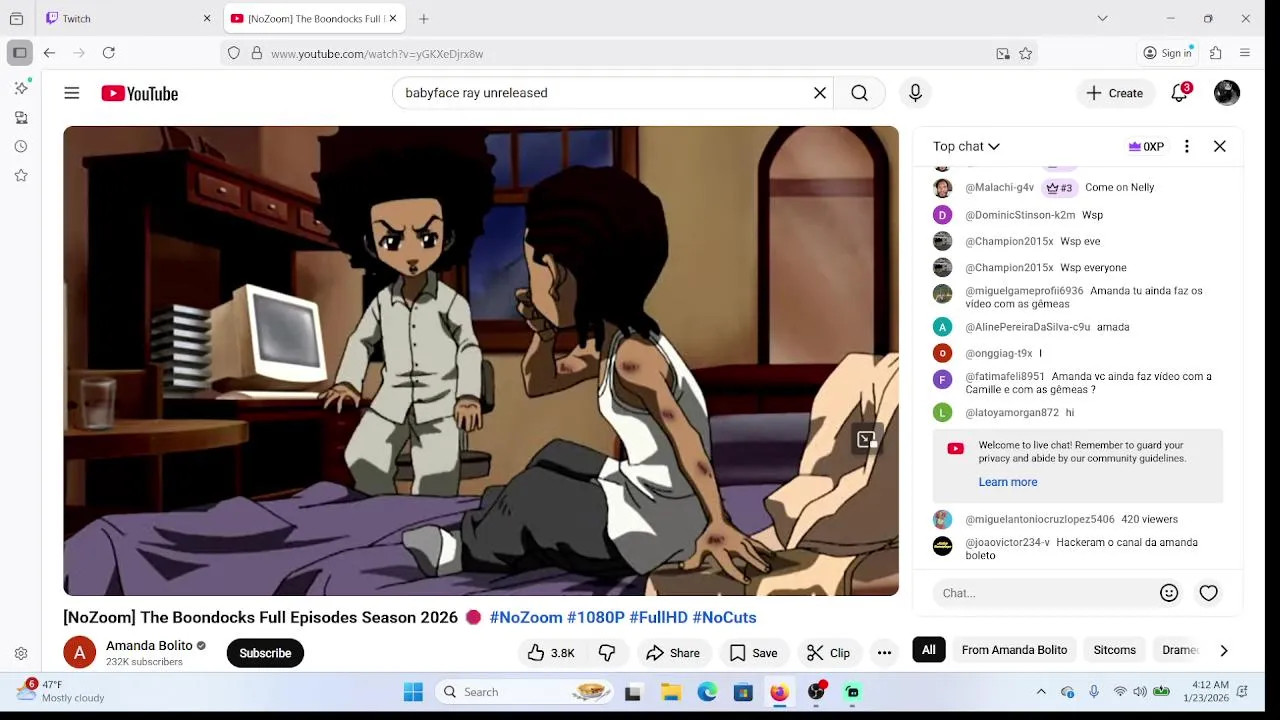Open Amanda Bolito channel name link
Viewport: 1280px width, 720px height.
click(x=149, y=646)
